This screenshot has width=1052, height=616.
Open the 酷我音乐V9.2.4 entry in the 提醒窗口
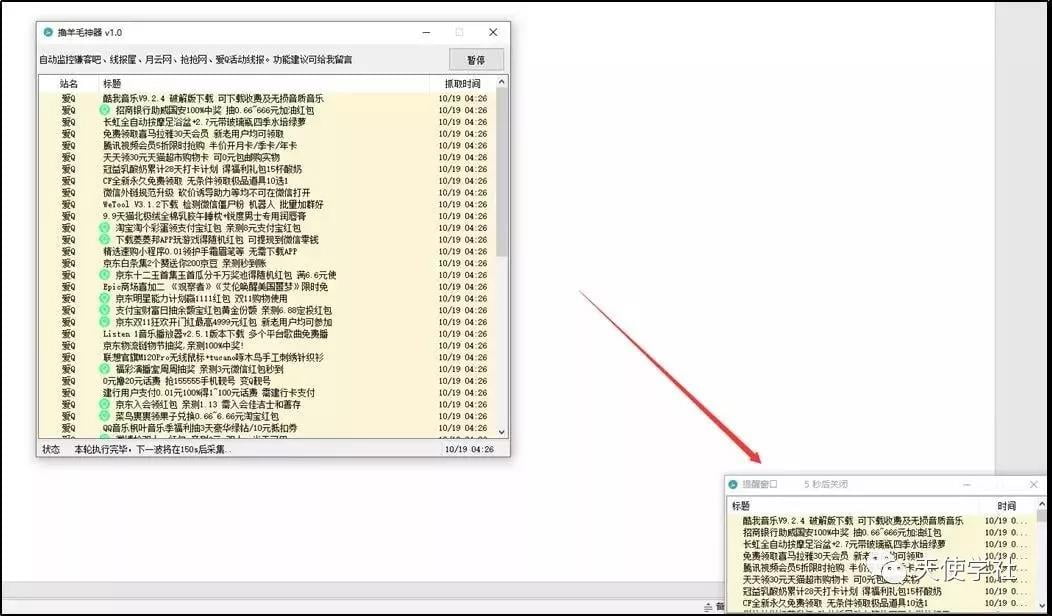coord(853,521)
